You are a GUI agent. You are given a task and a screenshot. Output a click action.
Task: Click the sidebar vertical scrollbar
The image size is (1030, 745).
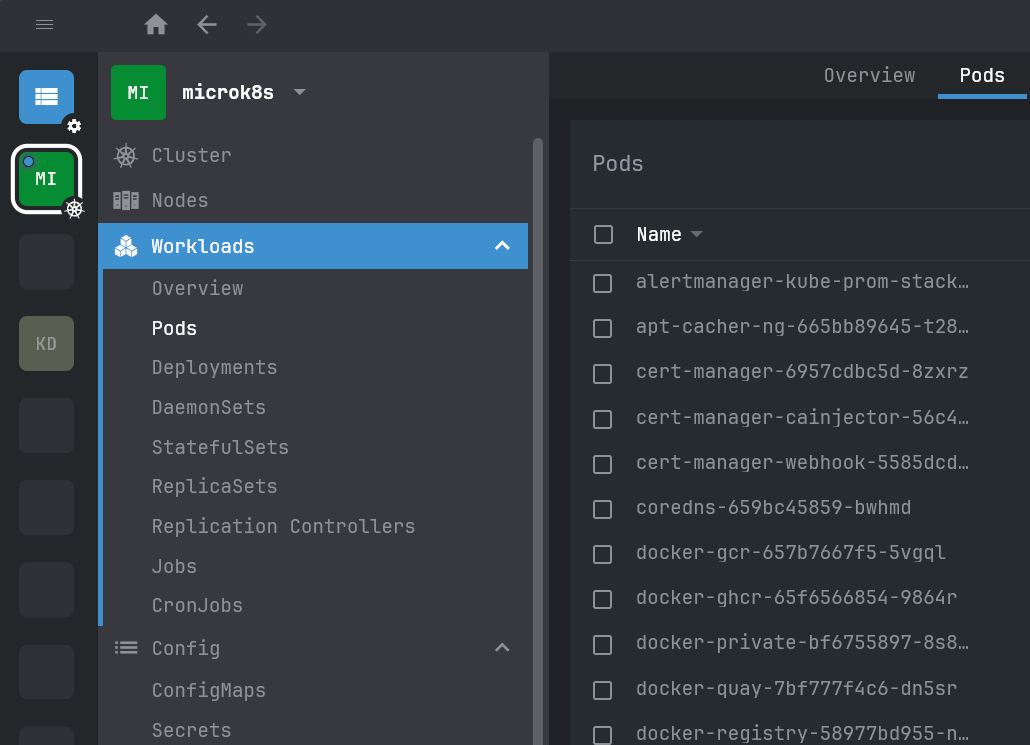(x=538, y=440)
